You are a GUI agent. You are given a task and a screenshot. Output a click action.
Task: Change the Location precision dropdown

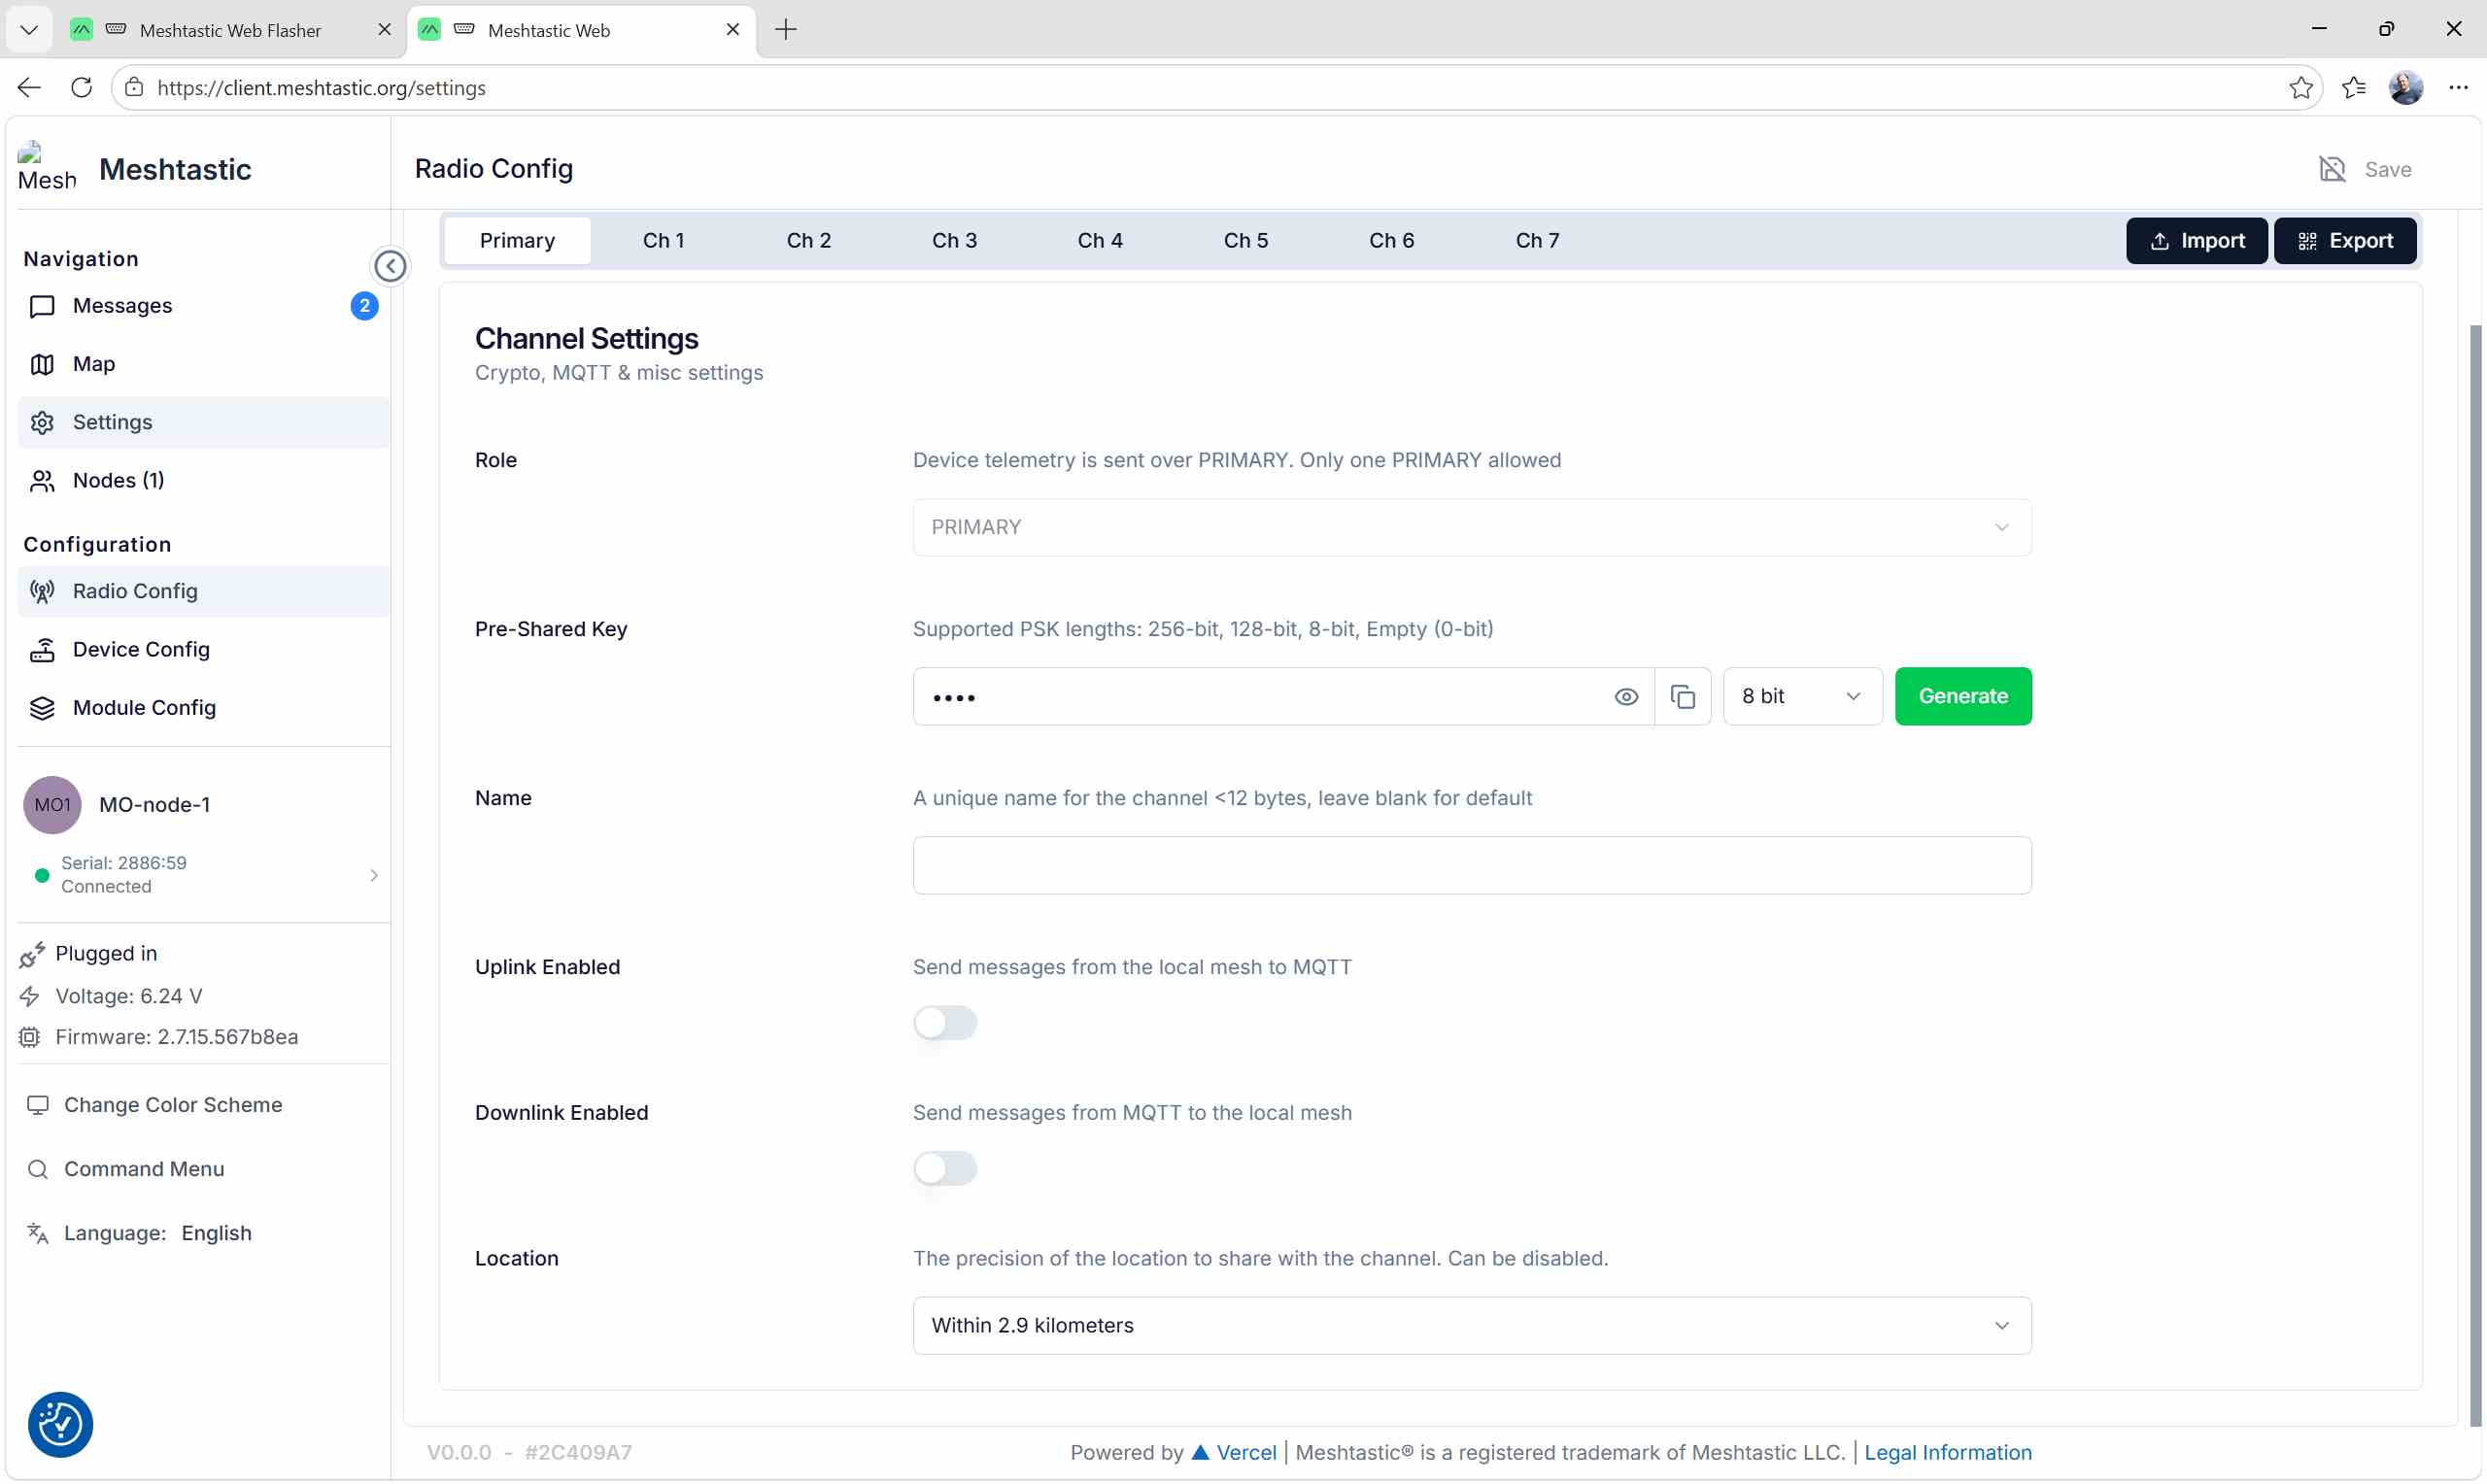(1471, 1324)
